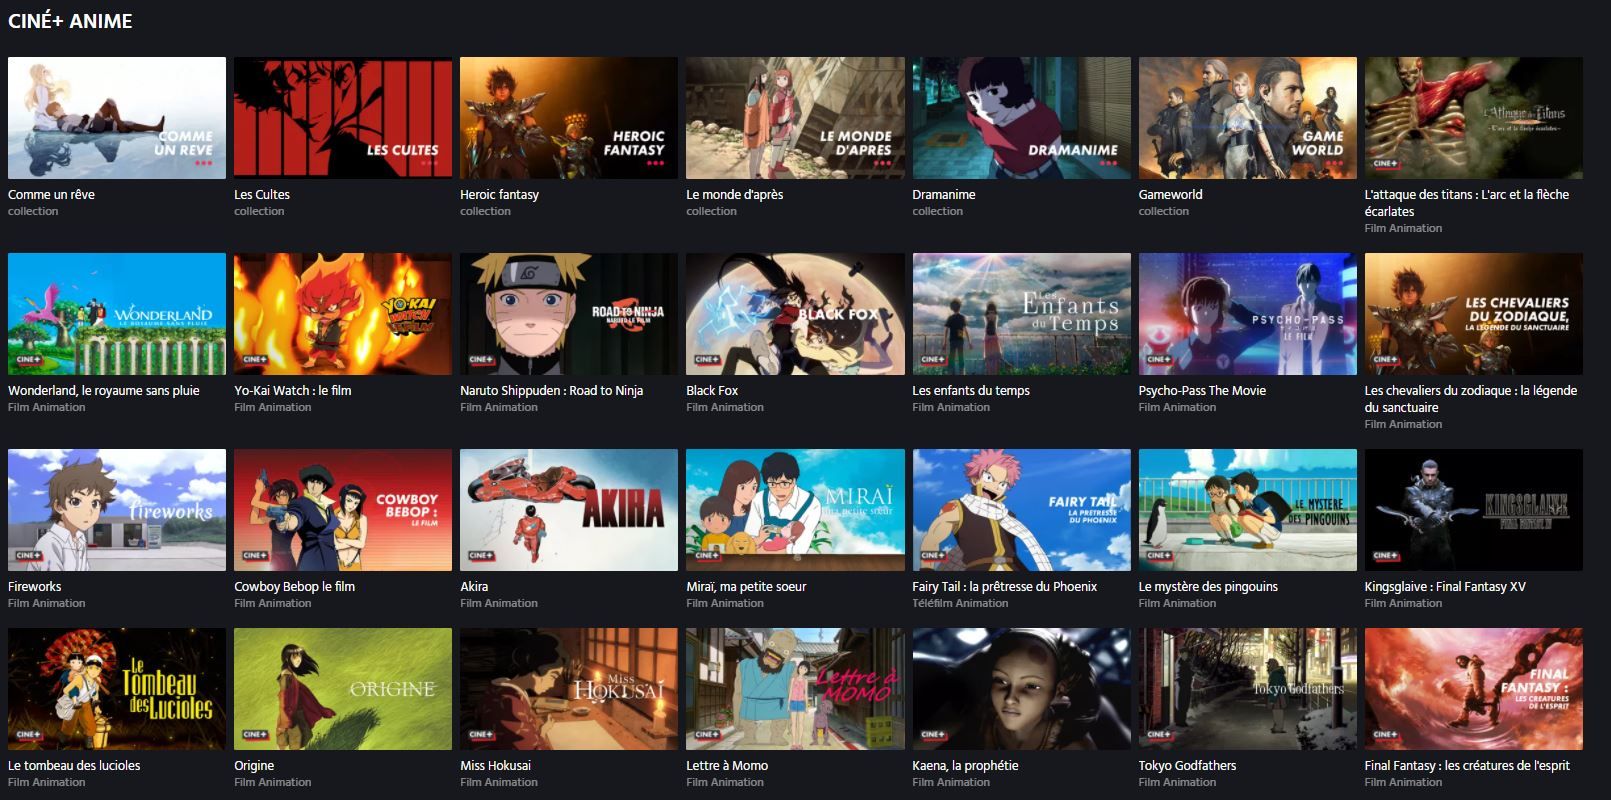Go to 'Cowboy Bebop le film' title link

click(295, 586)
